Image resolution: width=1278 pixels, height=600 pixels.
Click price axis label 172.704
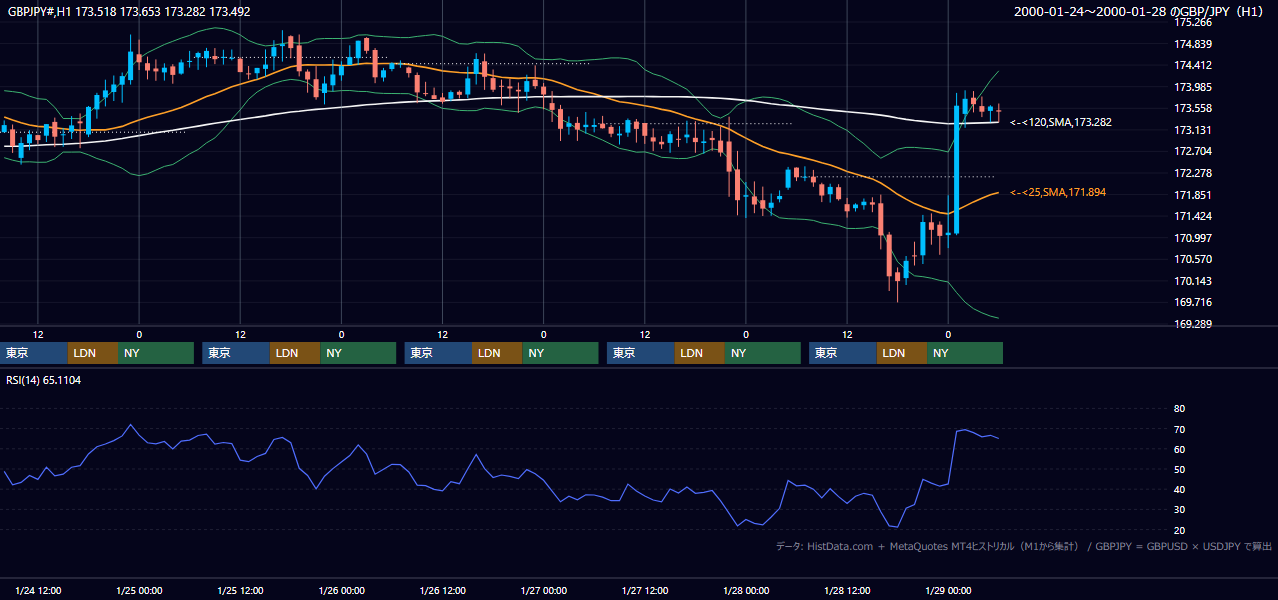(x=1191, y=151)
